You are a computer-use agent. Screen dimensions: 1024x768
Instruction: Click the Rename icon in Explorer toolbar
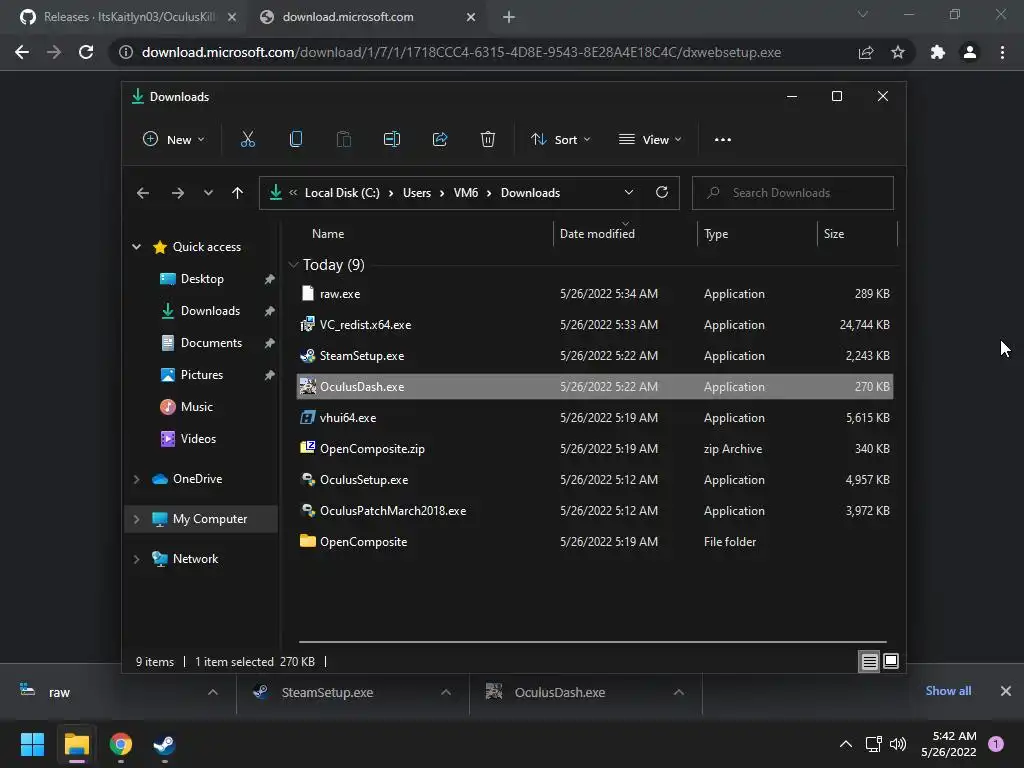click(392, 139)
